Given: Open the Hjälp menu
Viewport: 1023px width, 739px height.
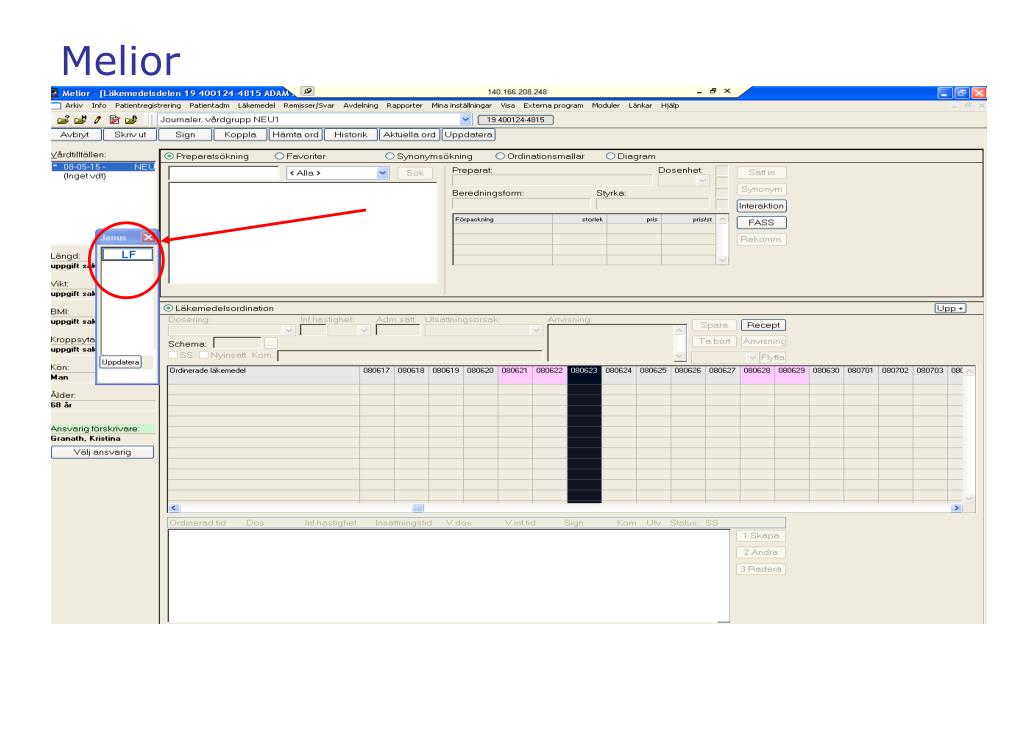Looking at the screenshot, I should click(669, 105).
